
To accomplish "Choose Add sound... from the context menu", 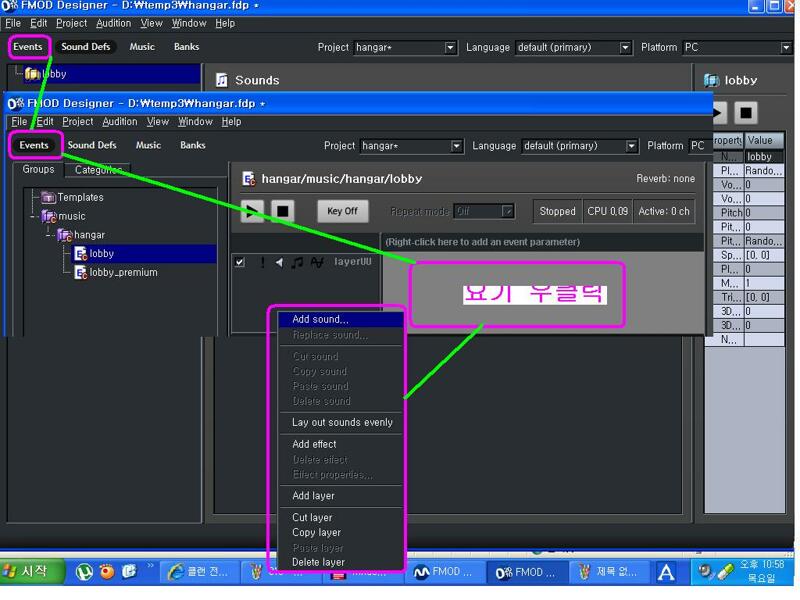I will (x=341, y=319).
